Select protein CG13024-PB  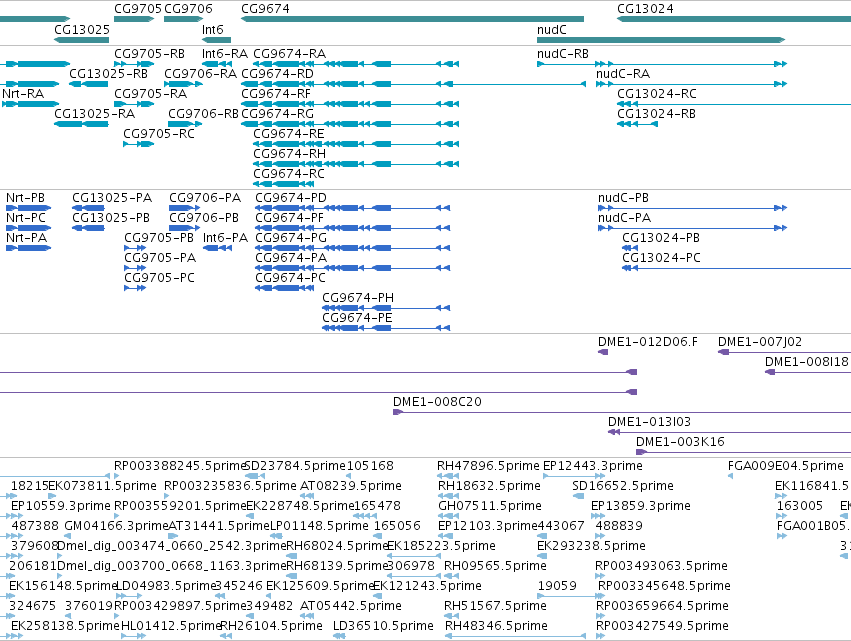(x=661, y=238)
